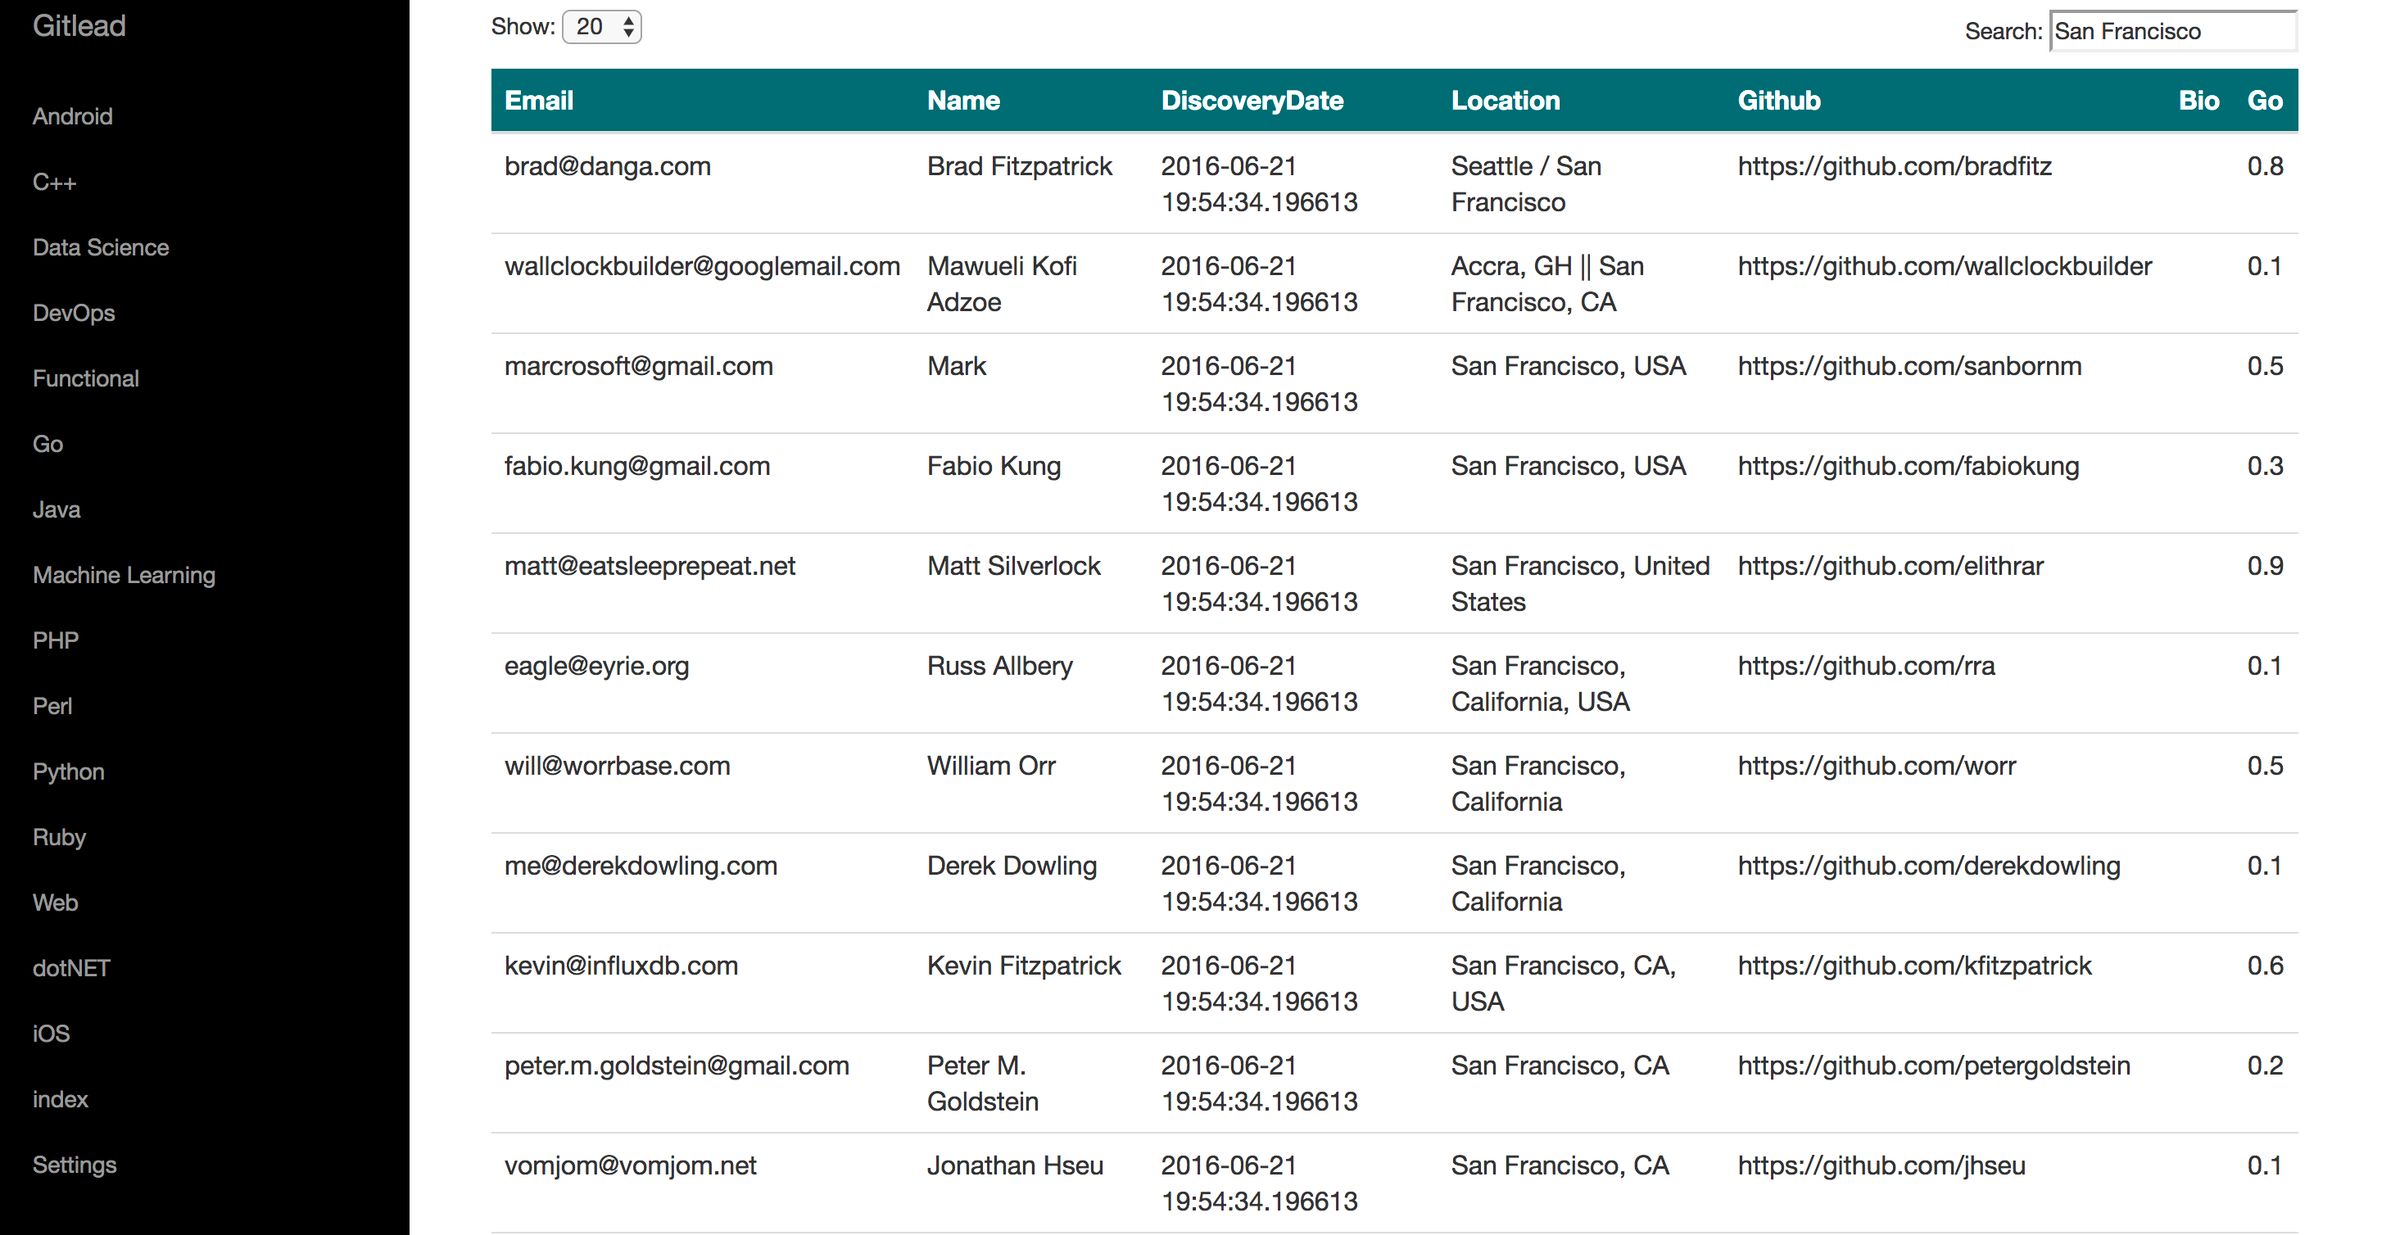Sort by the Go score column
The height and width of the screenshot is (1235, 2400).
[x=2264, y=100]
